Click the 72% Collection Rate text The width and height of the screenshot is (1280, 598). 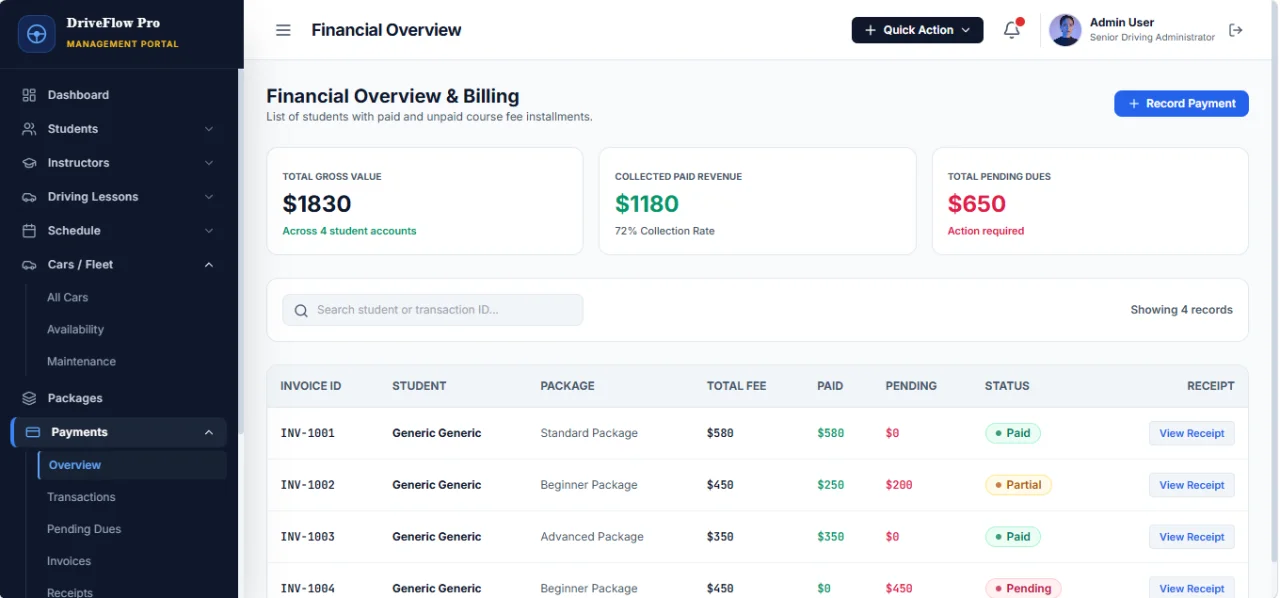[x=665, y=231]
